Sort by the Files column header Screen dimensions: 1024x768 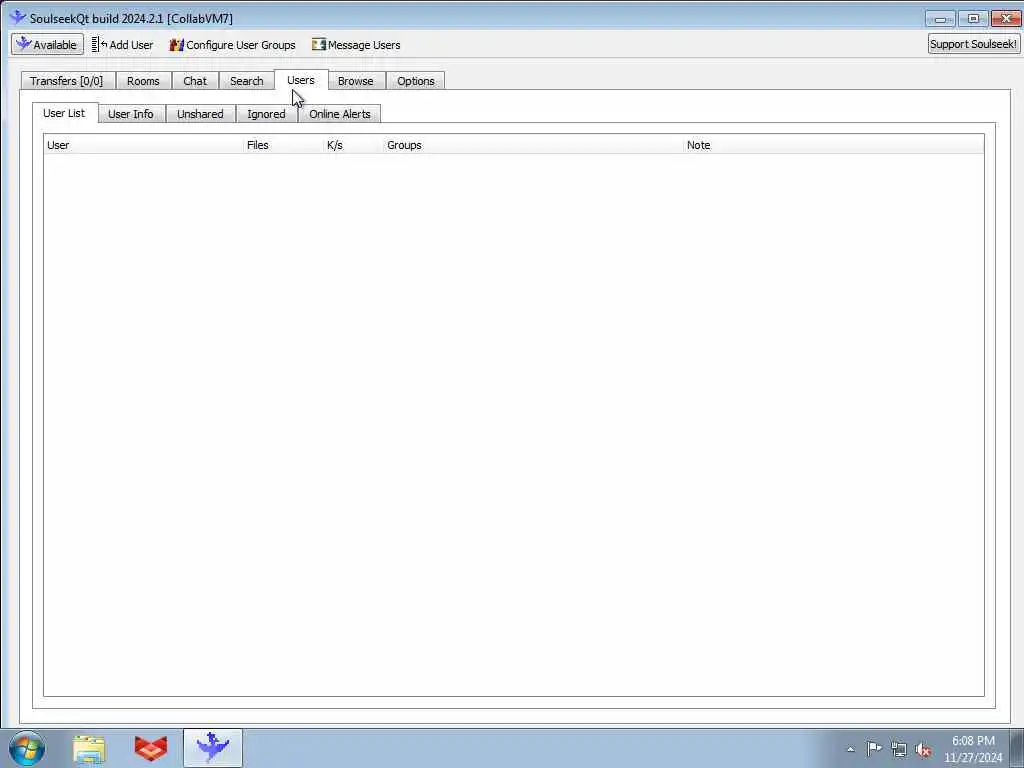[283, 145]
